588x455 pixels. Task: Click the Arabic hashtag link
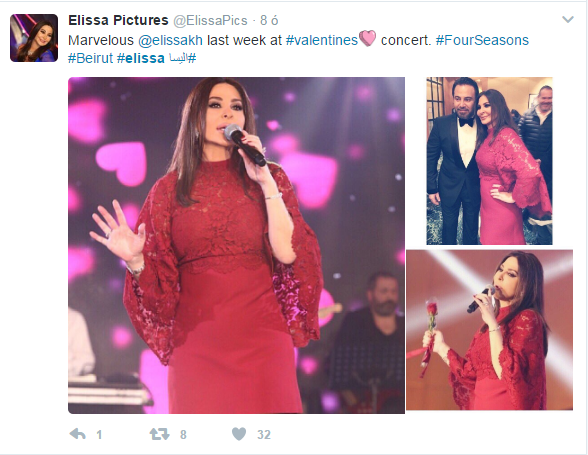click(x=183, y=58)
